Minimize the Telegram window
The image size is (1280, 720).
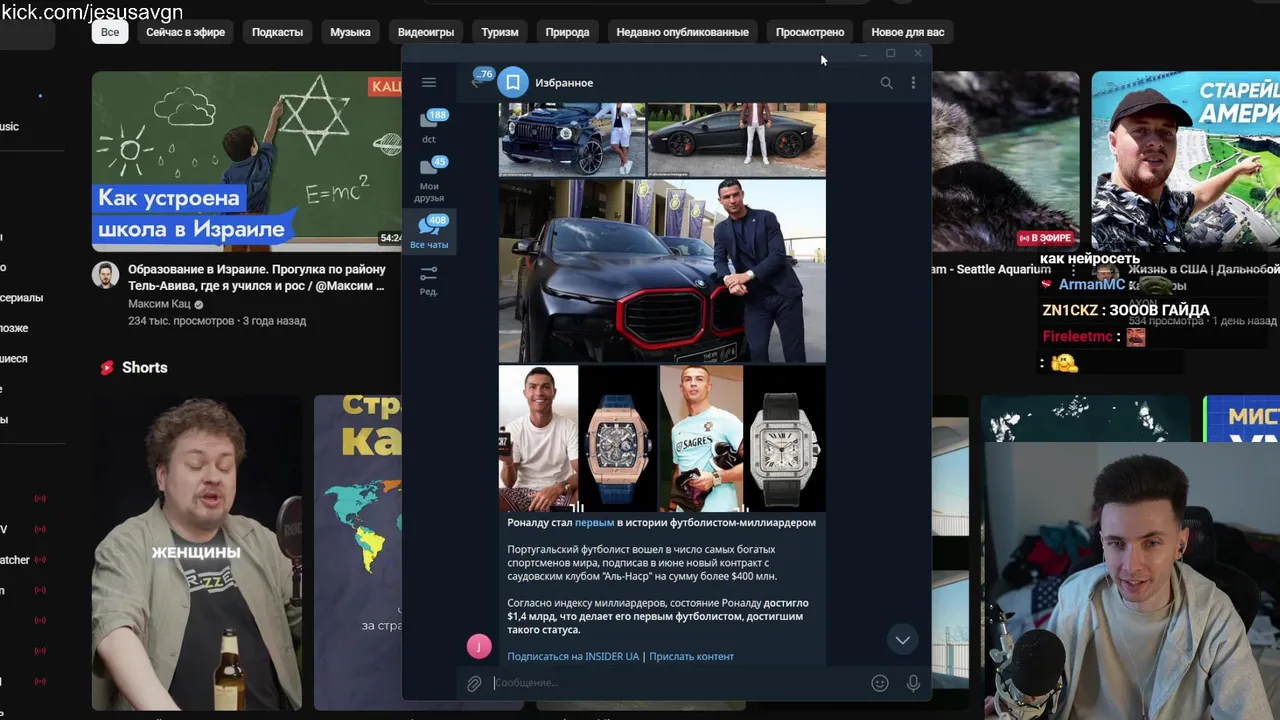pos(862,53)
